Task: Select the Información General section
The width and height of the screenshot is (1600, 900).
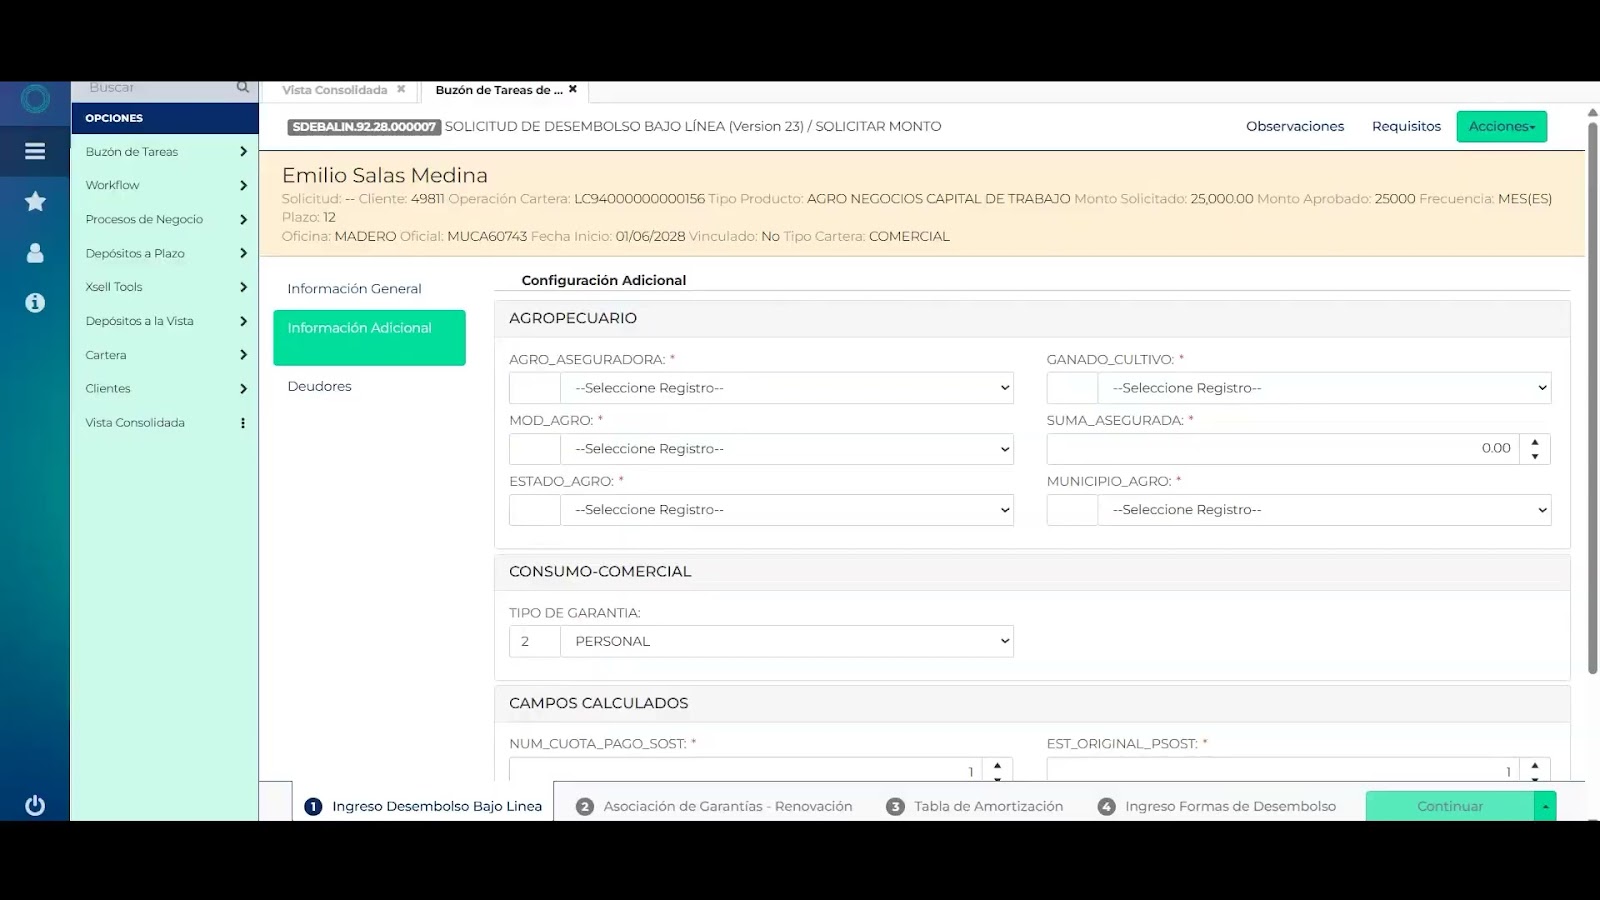Action: pyautogui.click(x=354, y=288)
